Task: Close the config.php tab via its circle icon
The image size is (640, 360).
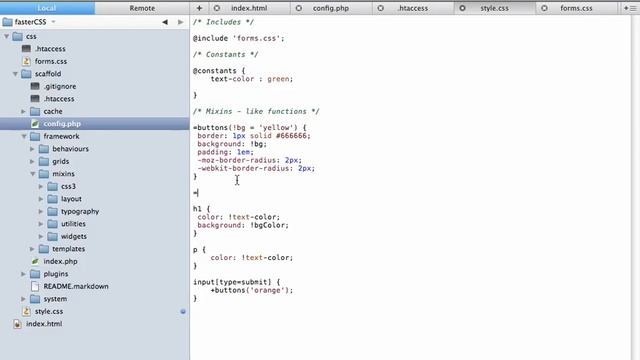Action: pyautogui.click(x=299, y=8)
